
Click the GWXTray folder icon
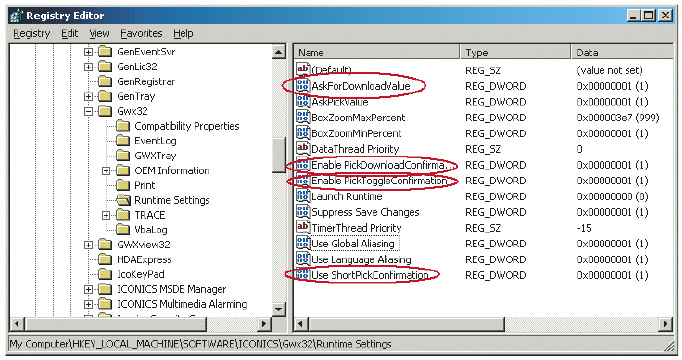coord(123,155)
